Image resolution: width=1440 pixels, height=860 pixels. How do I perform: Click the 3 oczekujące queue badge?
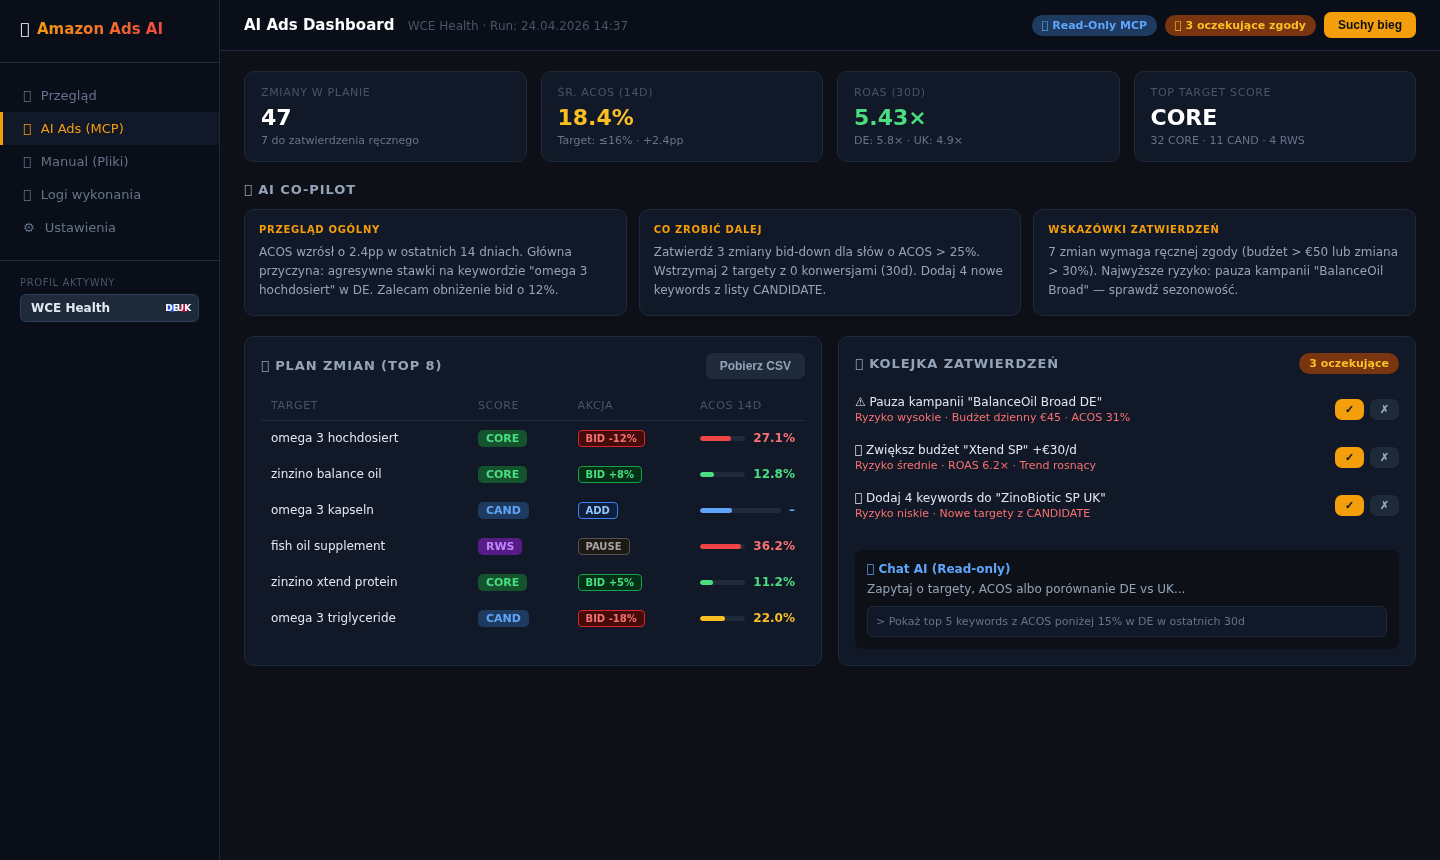1349,363
